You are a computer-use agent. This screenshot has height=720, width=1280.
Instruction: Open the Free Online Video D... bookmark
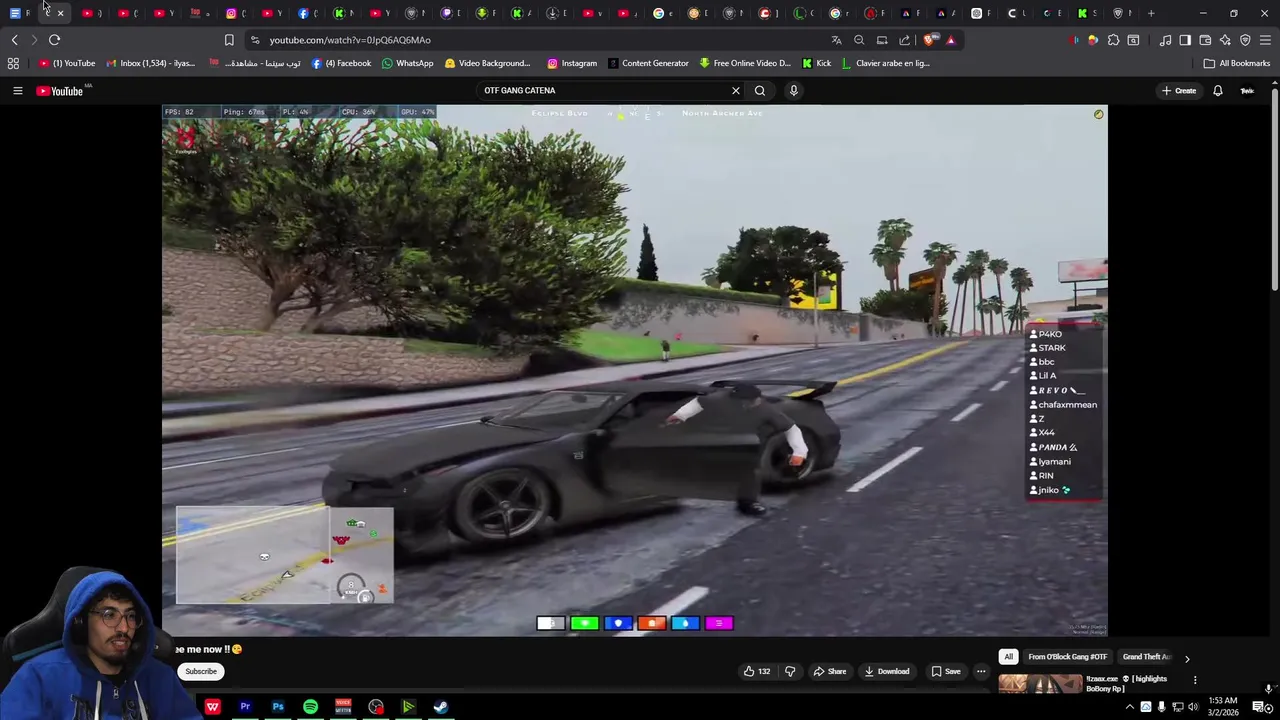click(x=745, y=63)
